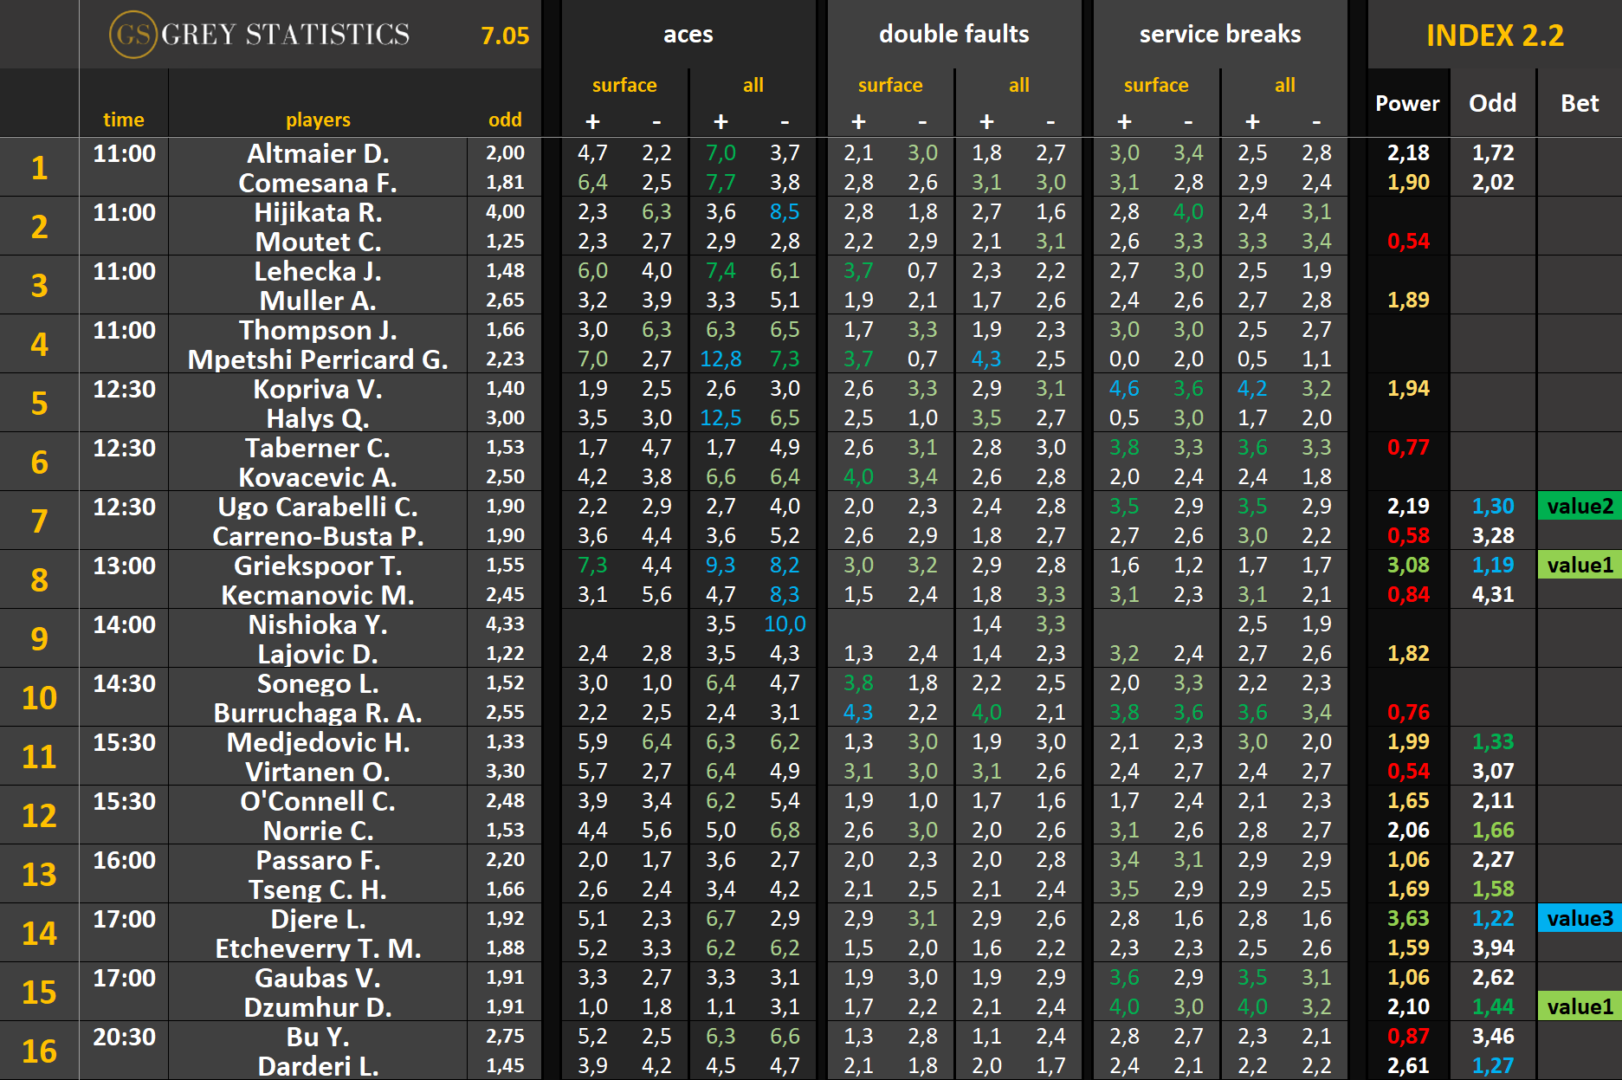This screenshot has height=1080, width=1622.
Task: Select the value1 tag for Griekspoor match
Action: tap(1579, 565)
